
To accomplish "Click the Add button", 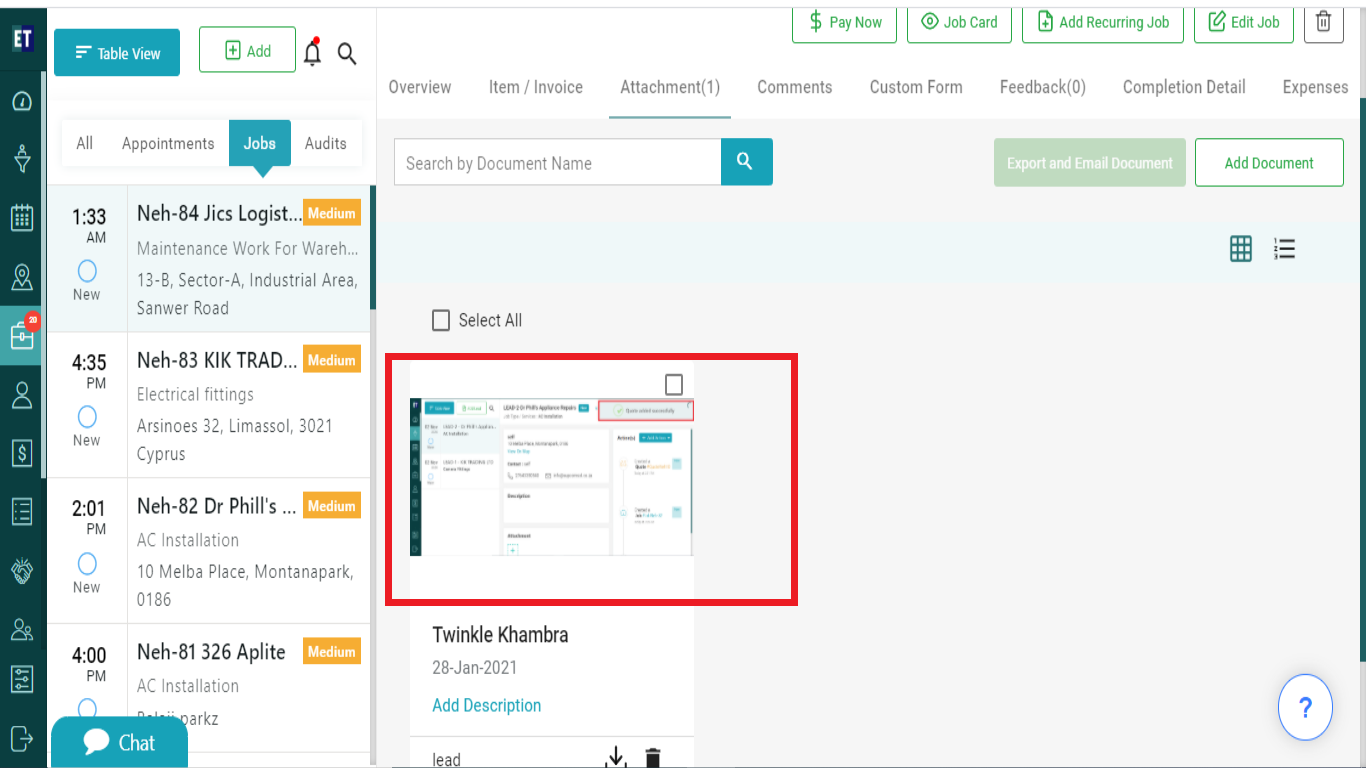I will 247,50.
